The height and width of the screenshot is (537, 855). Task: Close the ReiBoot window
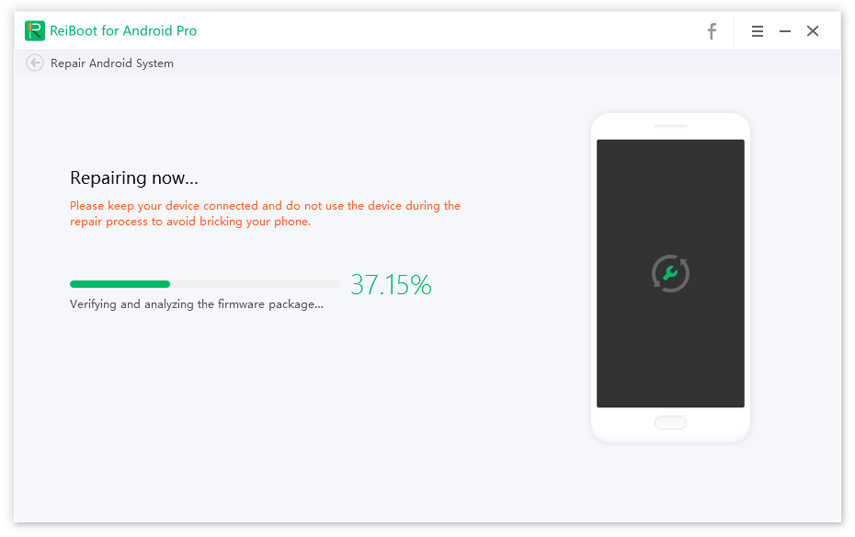813,31
